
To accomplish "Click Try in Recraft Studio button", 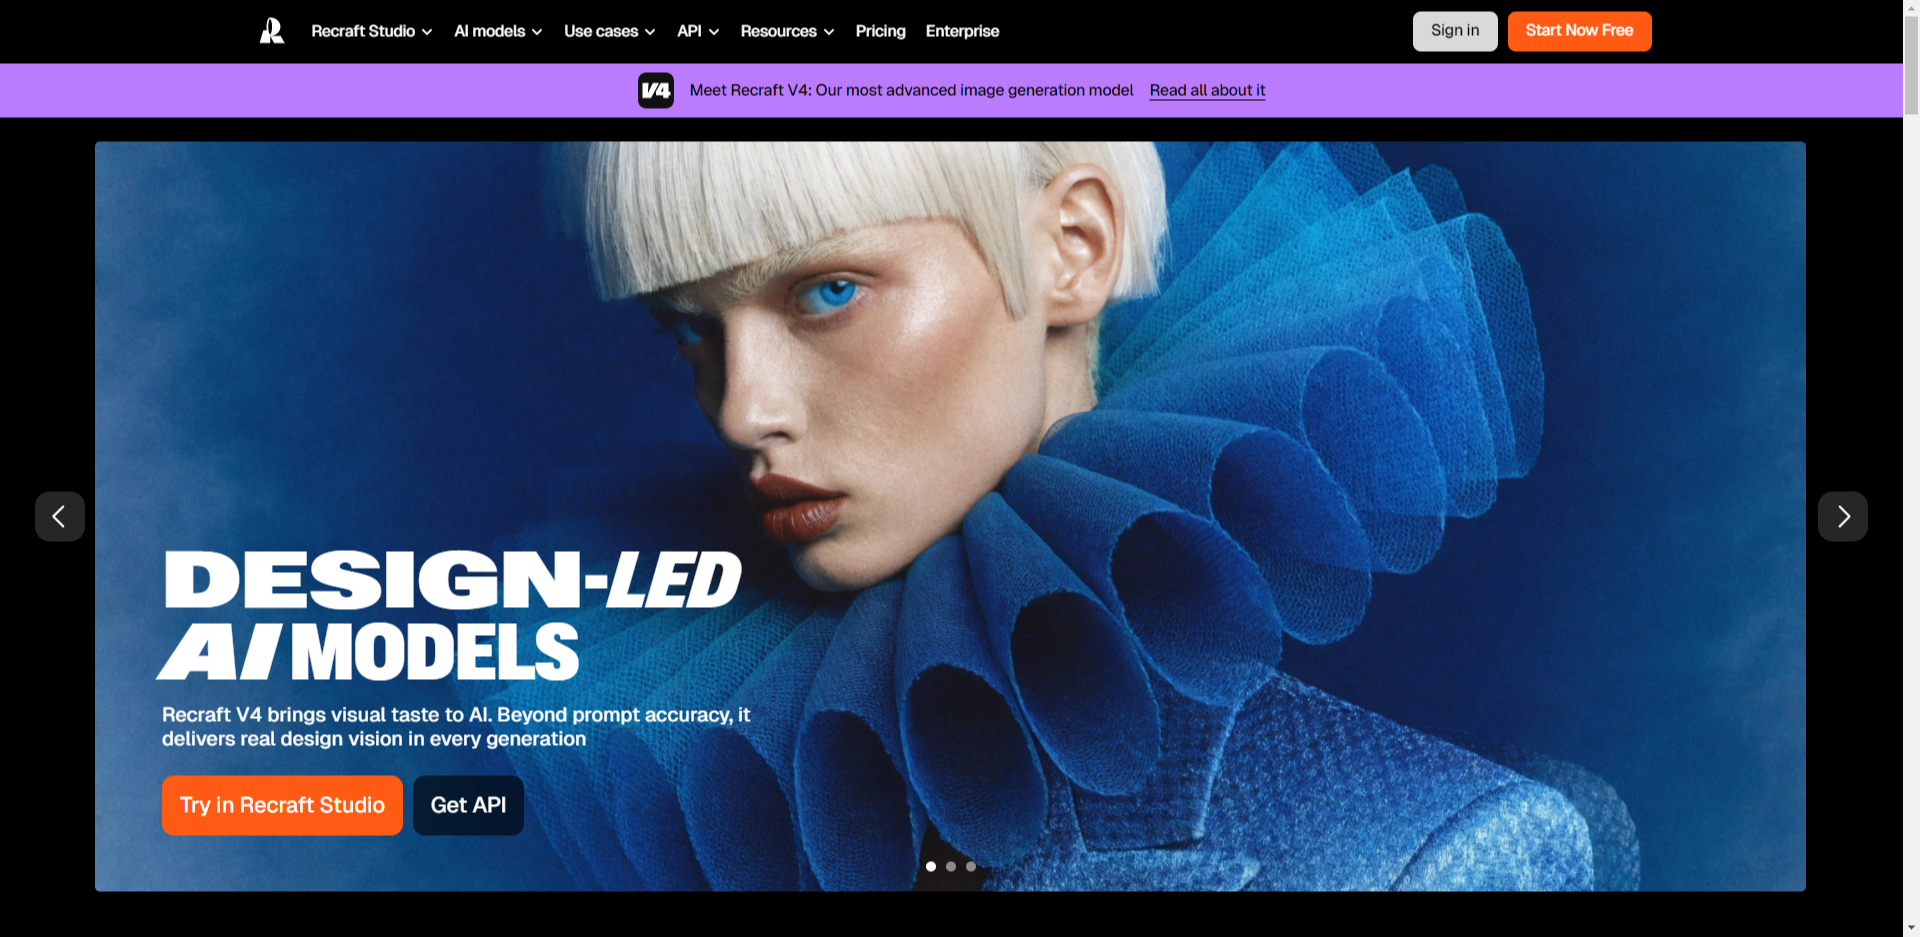I will (282, 805).
